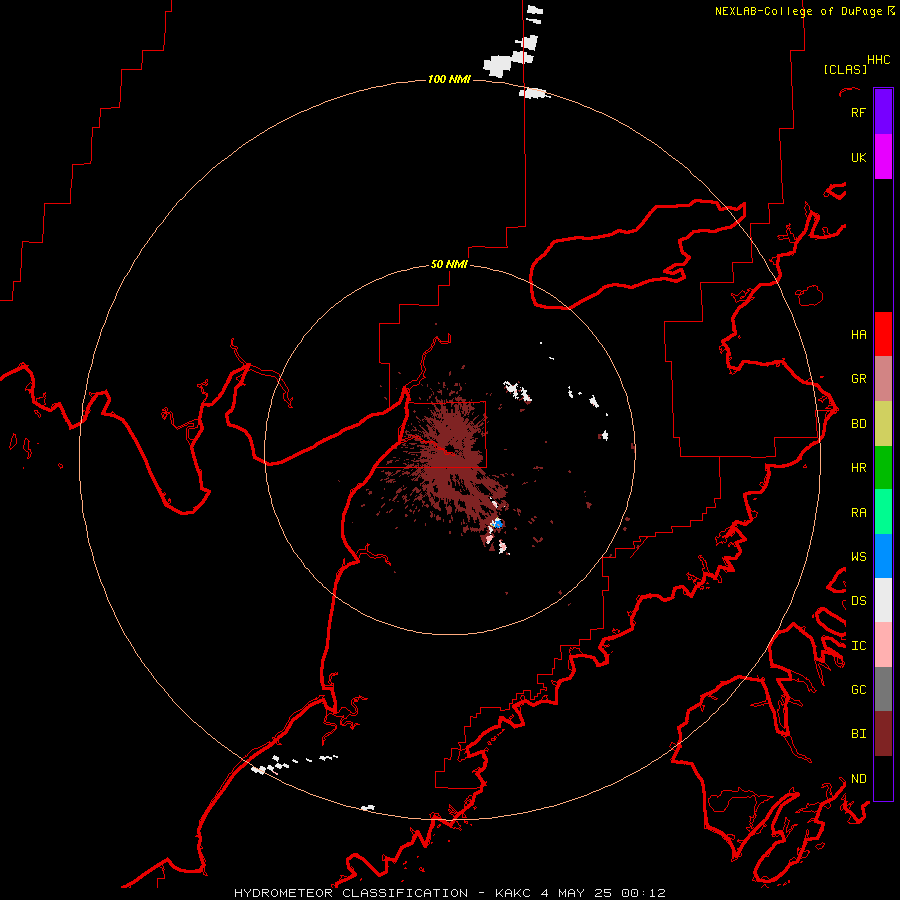This screenshot has width=900, height=900.
Task: Select the WS blue legend swatch
Action: [883, 556]
